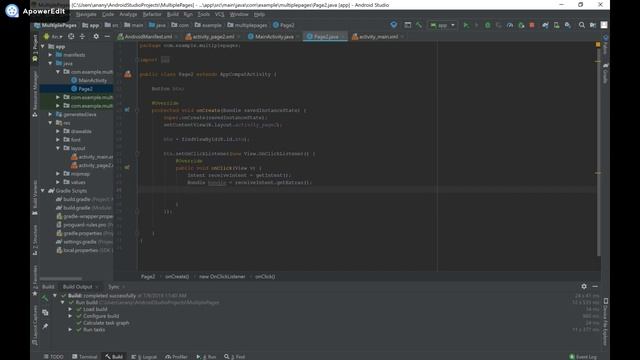The image size is (640, 360).
Task: Toggle the Device File Explorer side tab
Action: [605, 322]
